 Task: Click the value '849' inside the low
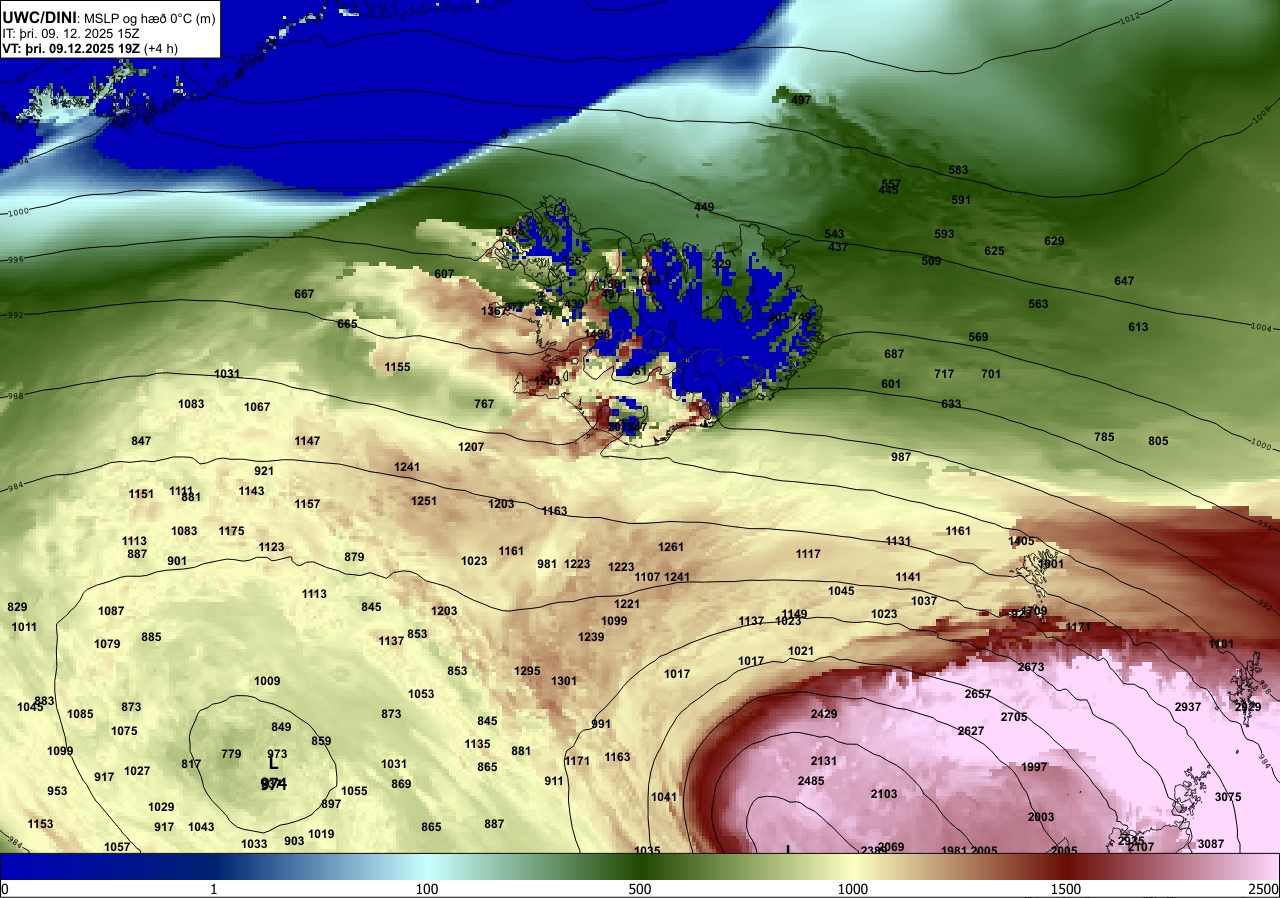(x=281, y=727)
